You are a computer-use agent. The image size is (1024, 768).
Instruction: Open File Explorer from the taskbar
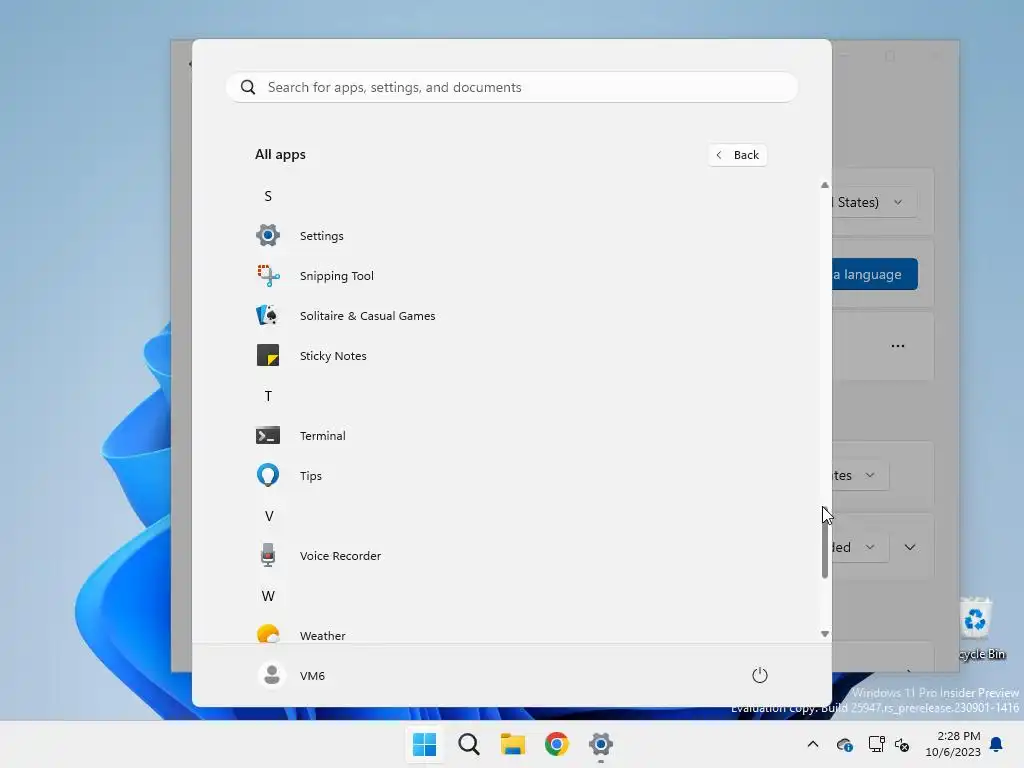513,744
